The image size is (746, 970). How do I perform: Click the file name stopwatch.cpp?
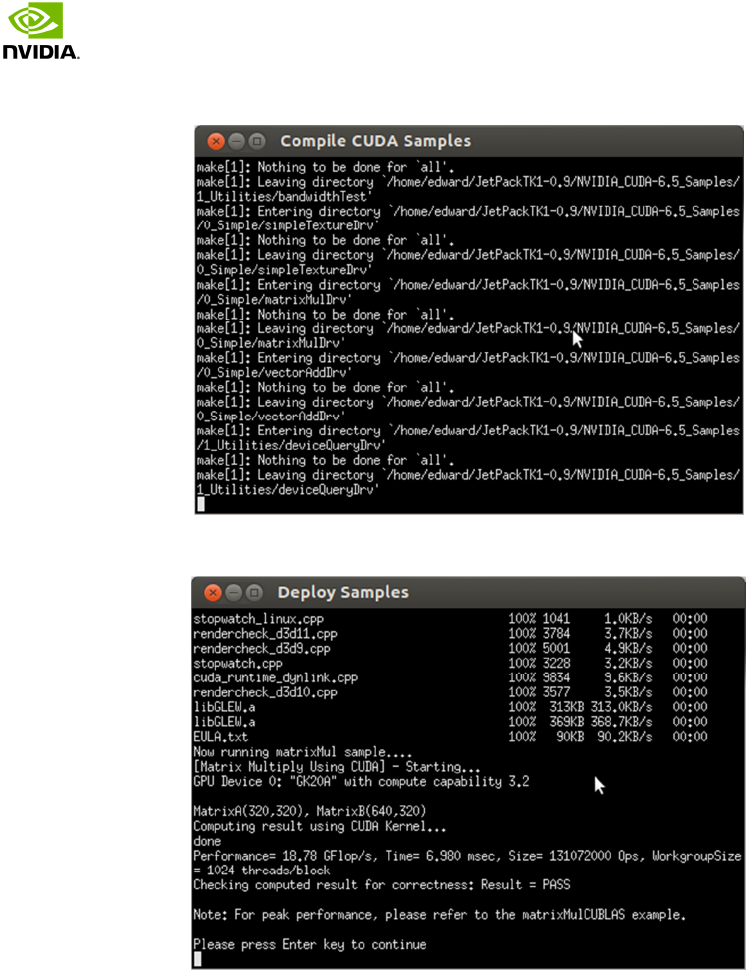click(x=238, y=663)
